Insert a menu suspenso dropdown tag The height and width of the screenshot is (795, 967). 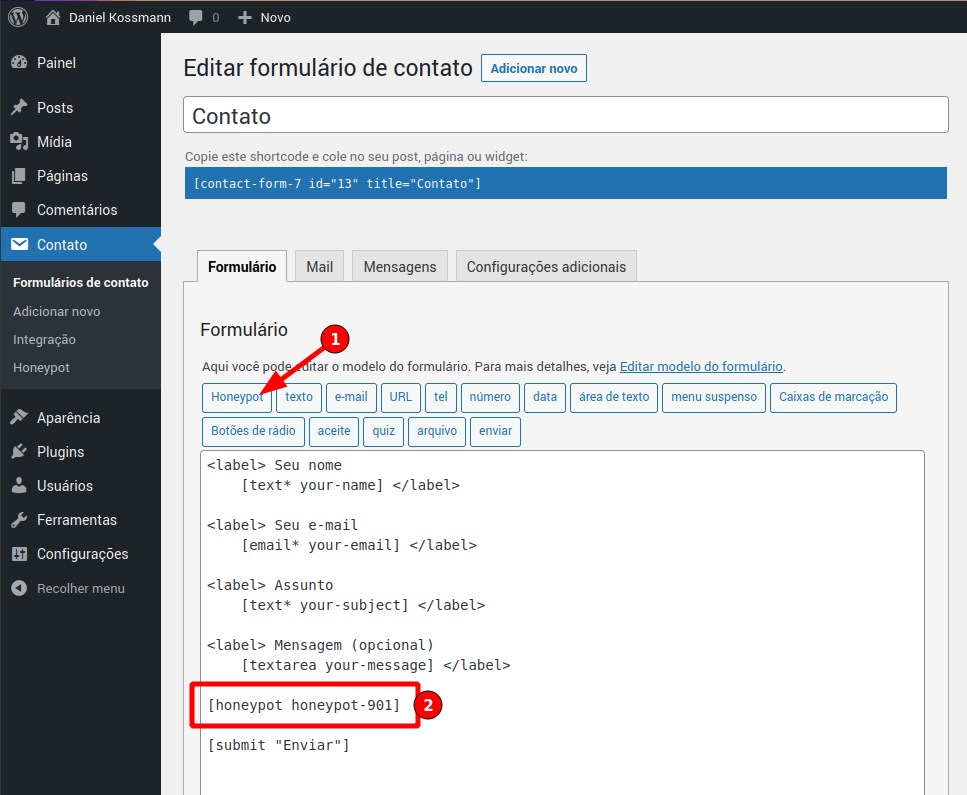pos(714,397)
